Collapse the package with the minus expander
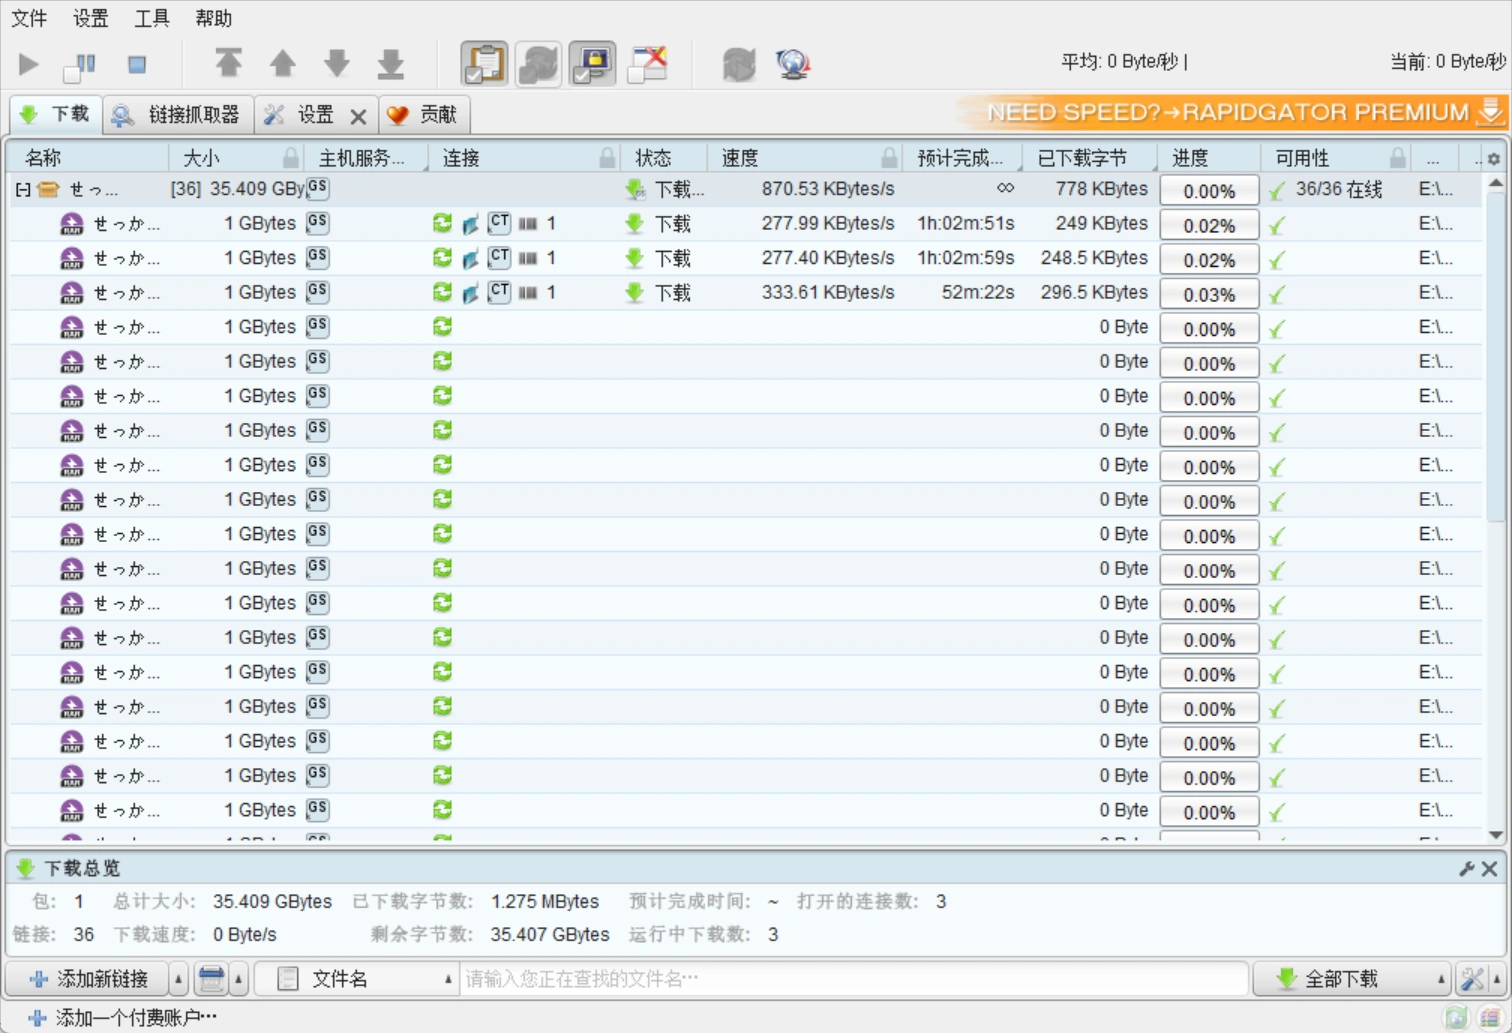1512x1033 pixels. coord(22,189)
